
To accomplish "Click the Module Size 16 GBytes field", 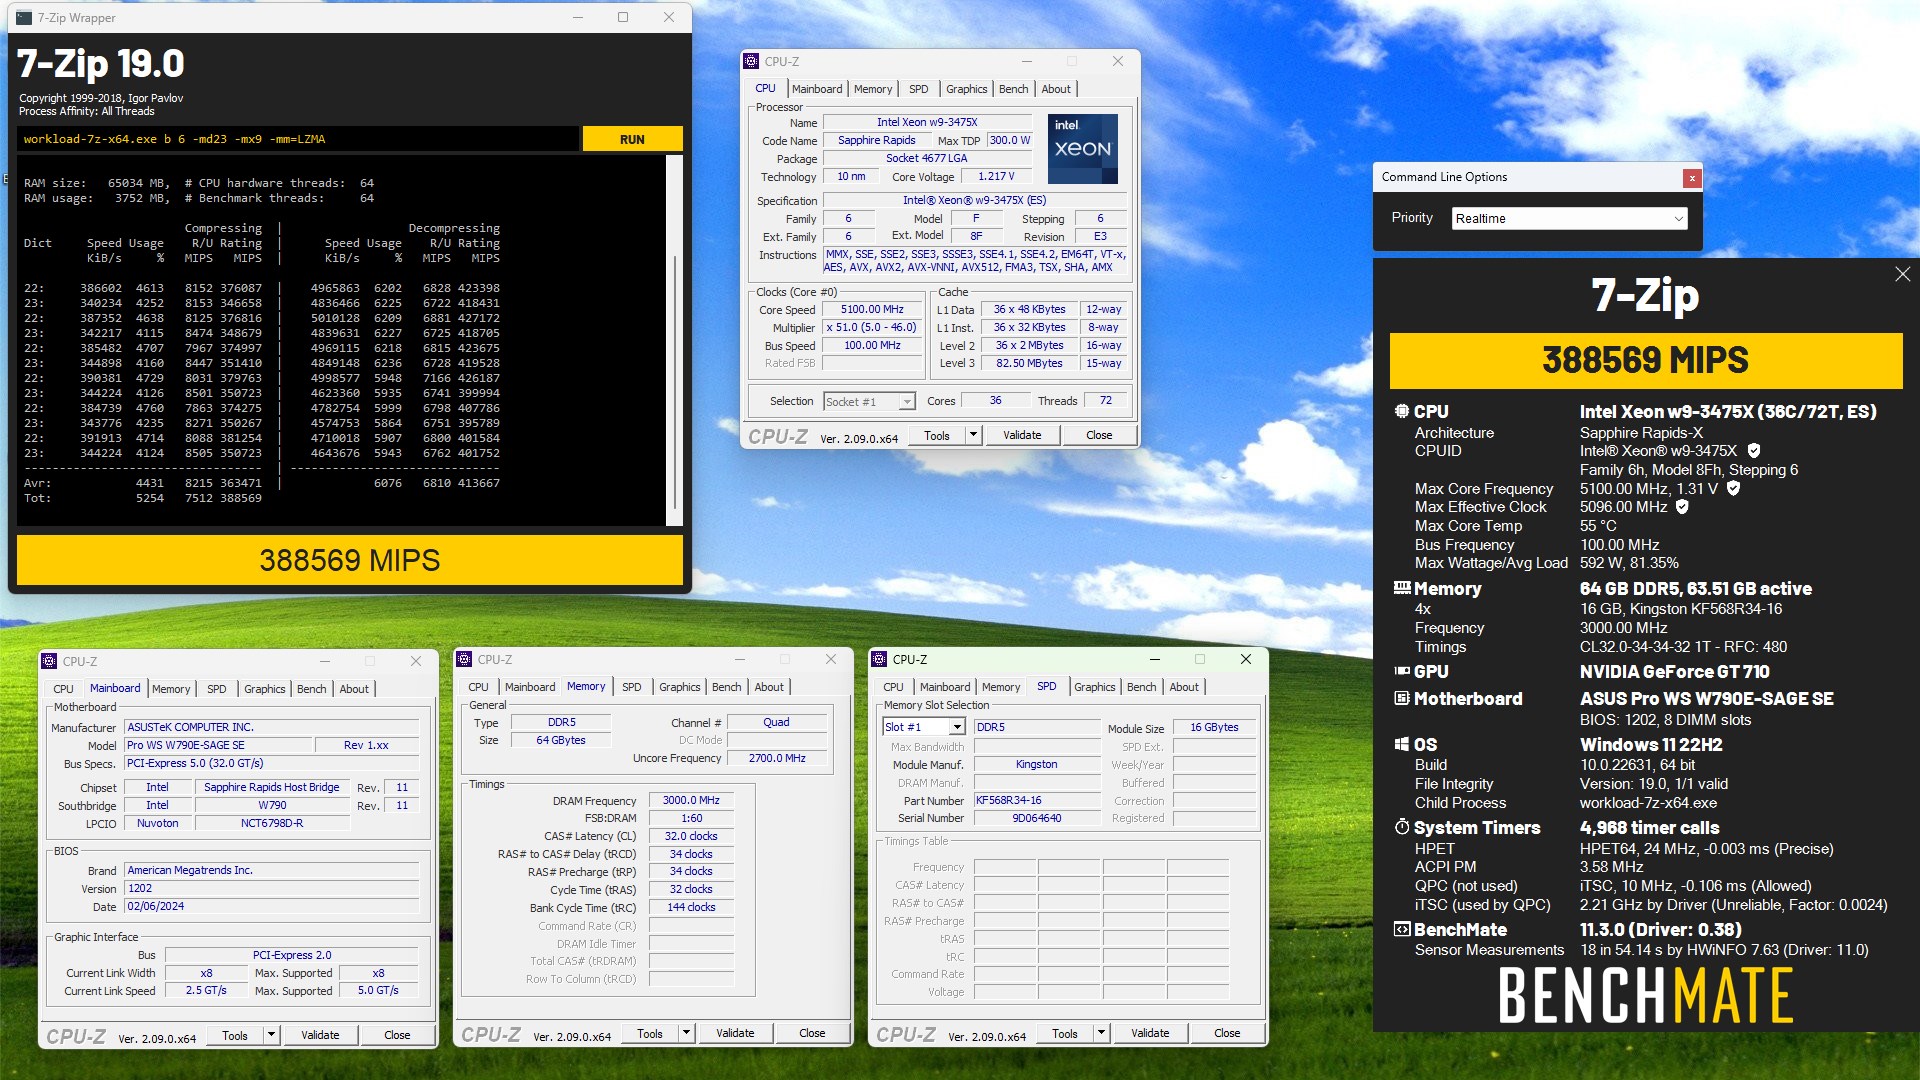I will click(x=1214, y=727).
